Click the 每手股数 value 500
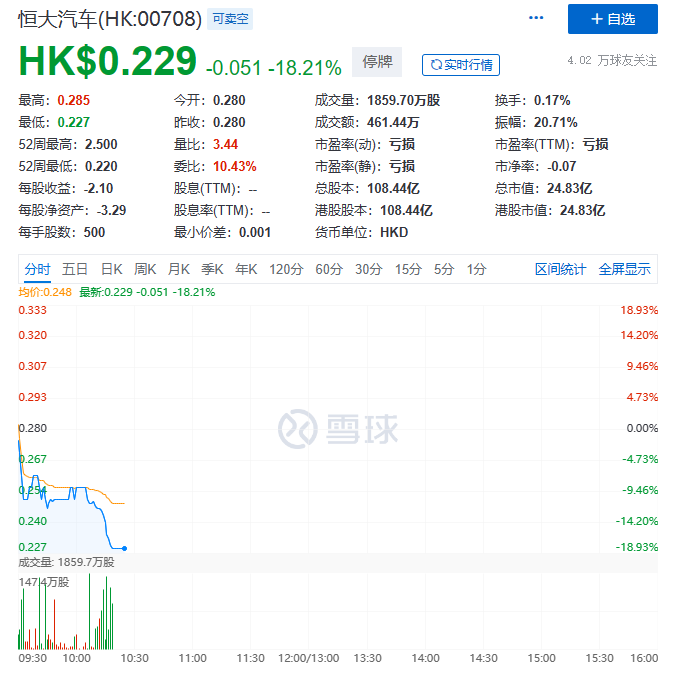 coord(94,233)
